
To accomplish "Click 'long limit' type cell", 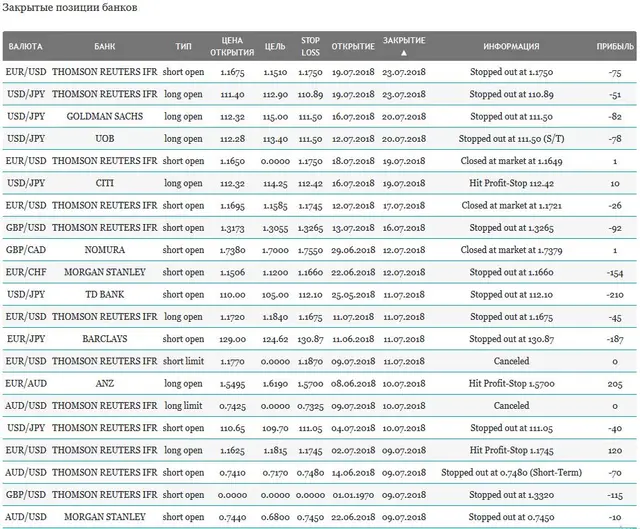I will point(183,405).
